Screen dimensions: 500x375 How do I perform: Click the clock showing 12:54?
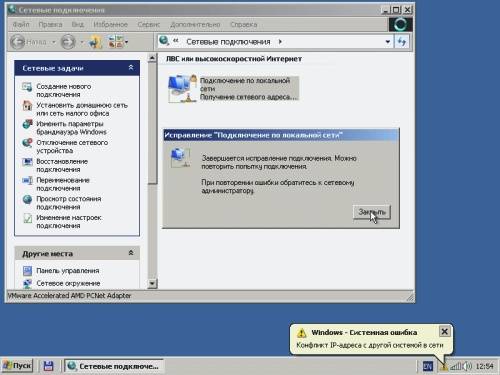click(484, 366)
